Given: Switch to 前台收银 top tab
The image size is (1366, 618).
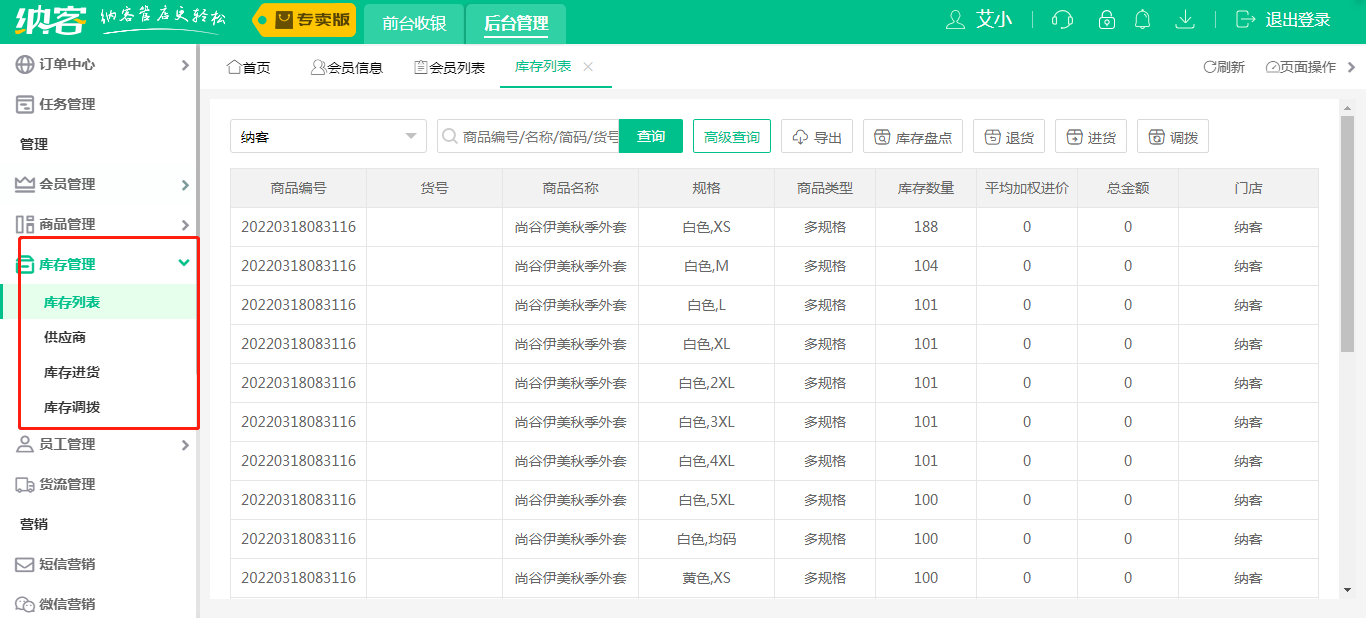Looking at the screenshot, I should [x=414, y=23].
